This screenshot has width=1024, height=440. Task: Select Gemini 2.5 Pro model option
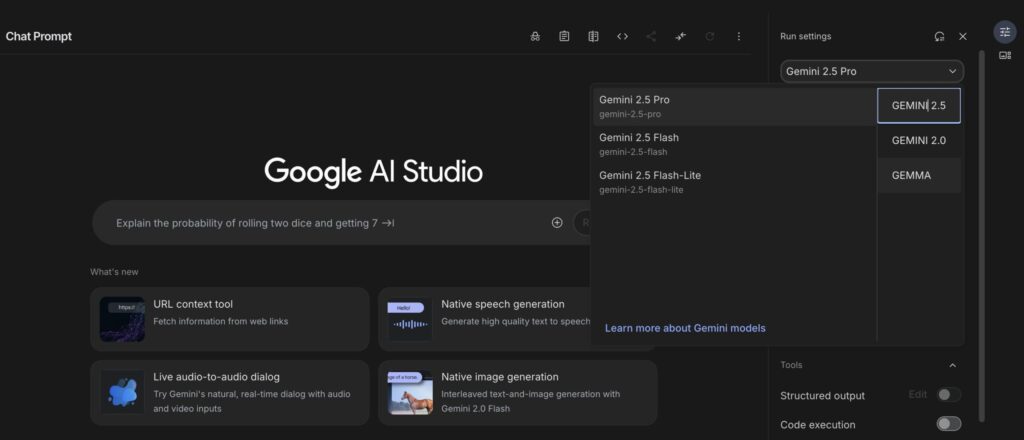734,106
